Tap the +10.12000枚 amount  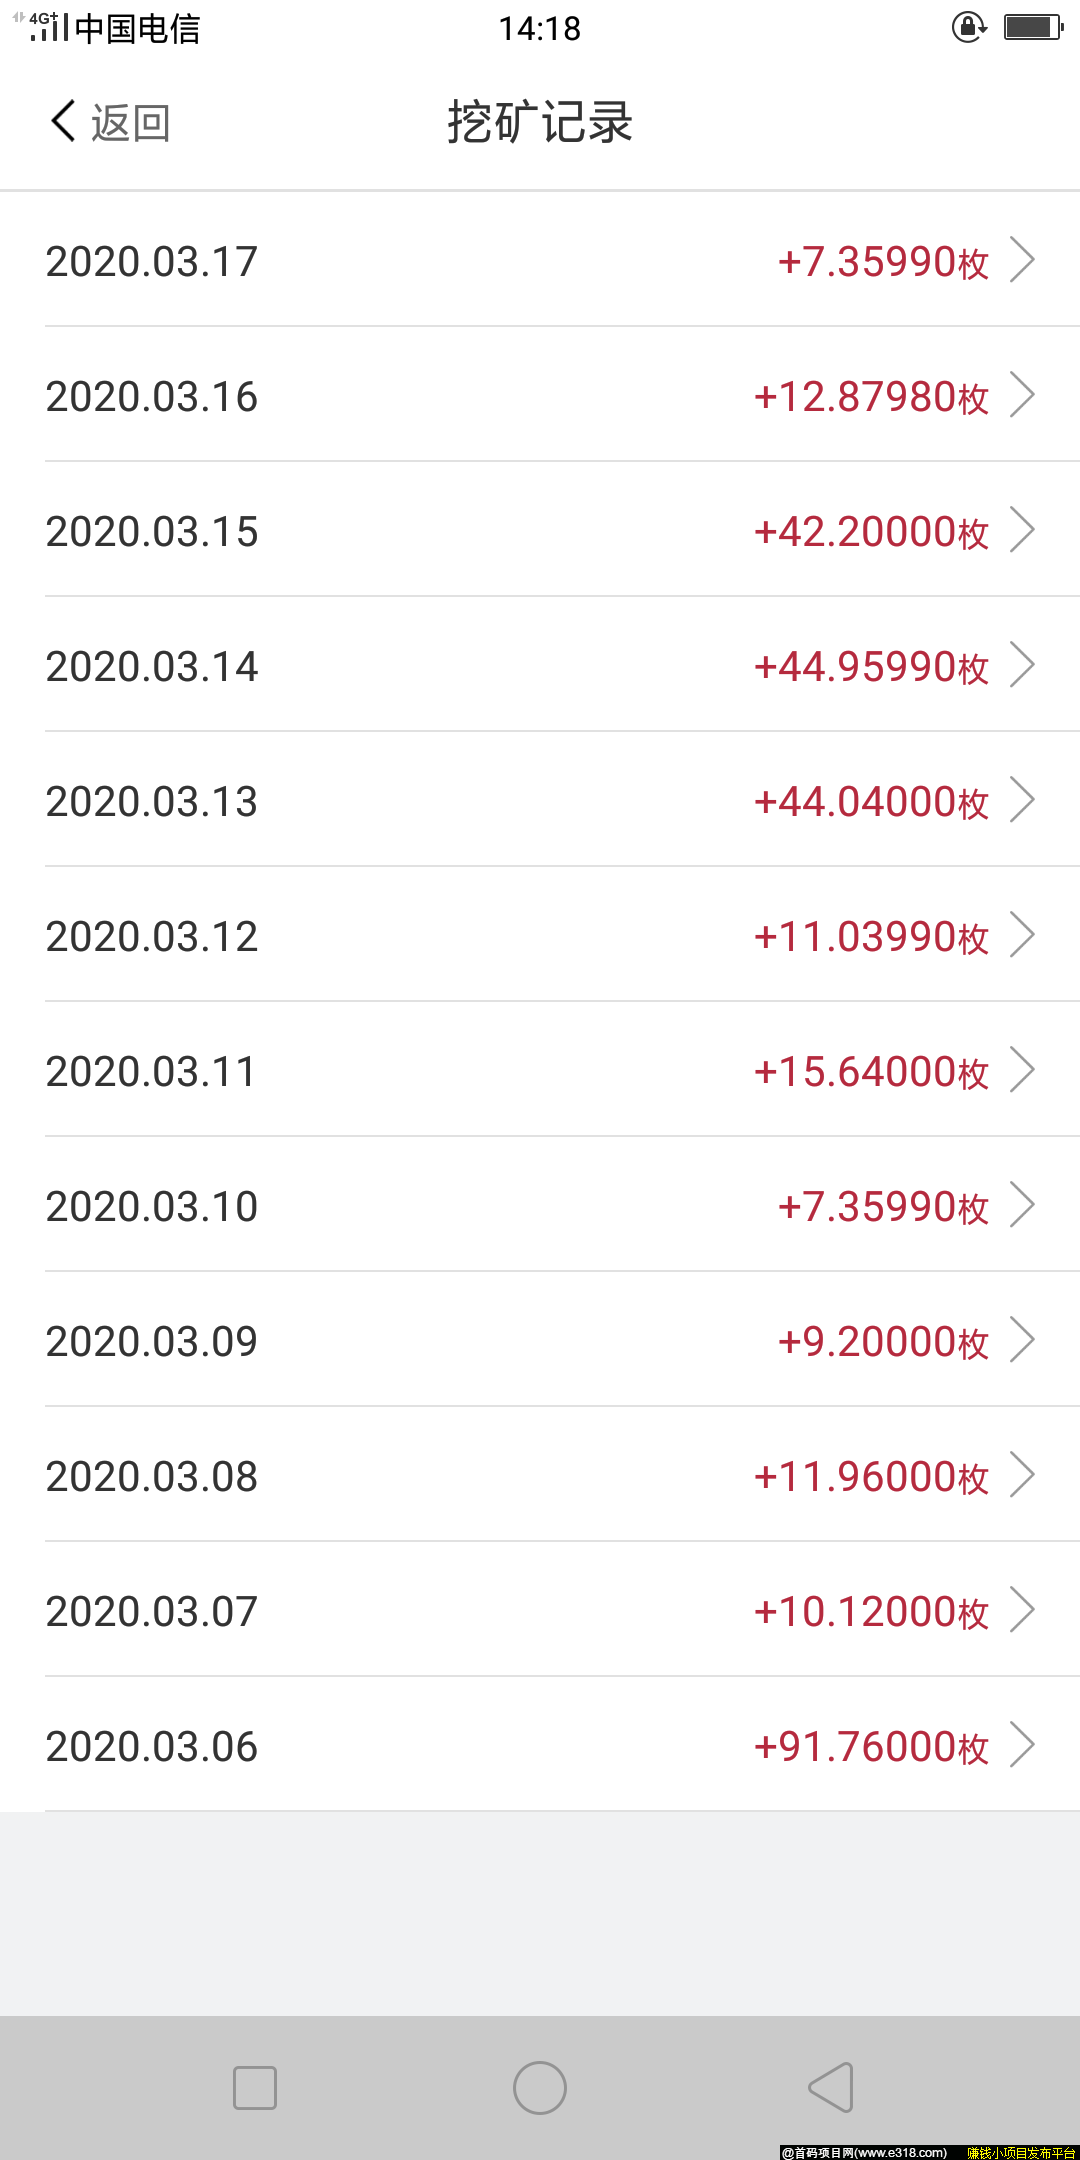tap(871, 1611)
